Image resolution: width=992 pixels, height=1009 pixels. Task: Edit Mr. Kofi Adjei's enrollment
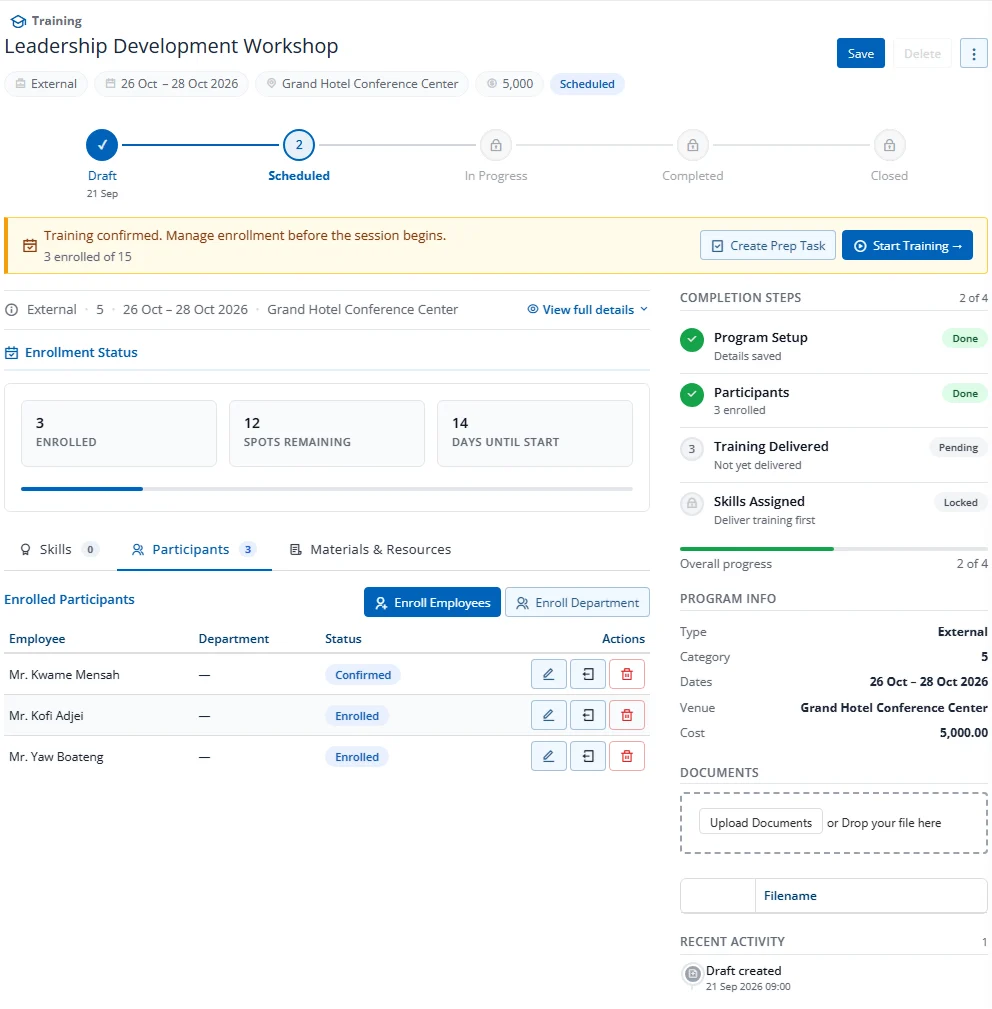549,716
